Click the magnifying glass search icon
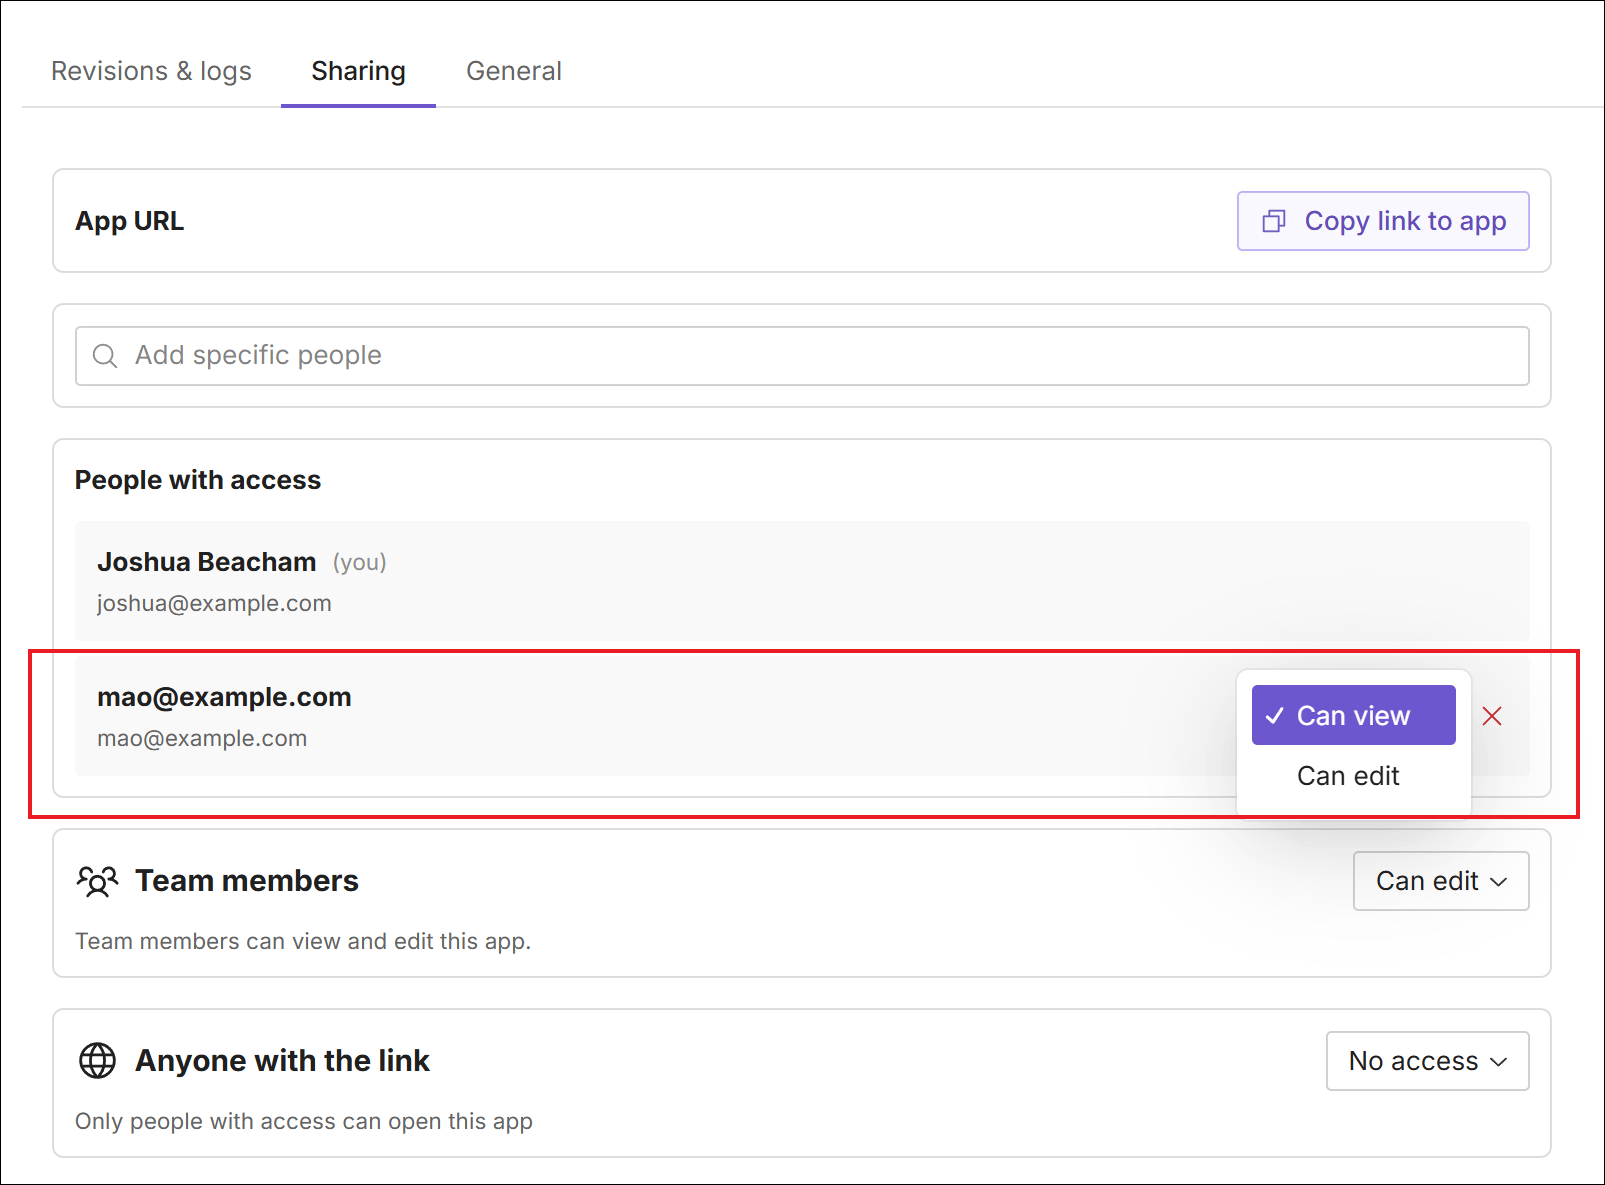1605x1185 pixels. [x=105, y=355]
